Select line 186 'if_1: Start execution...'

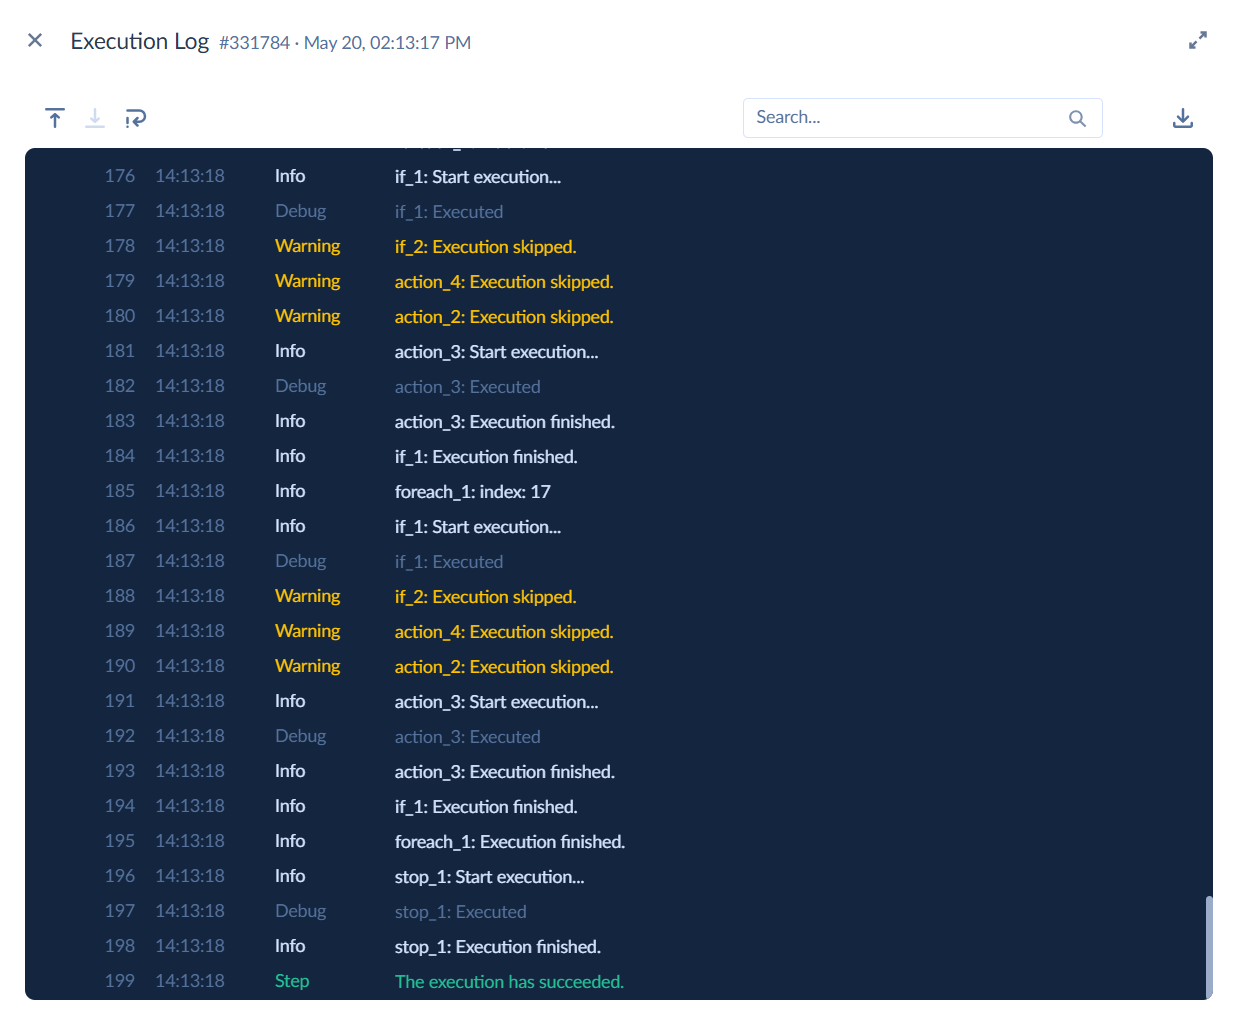478,527
